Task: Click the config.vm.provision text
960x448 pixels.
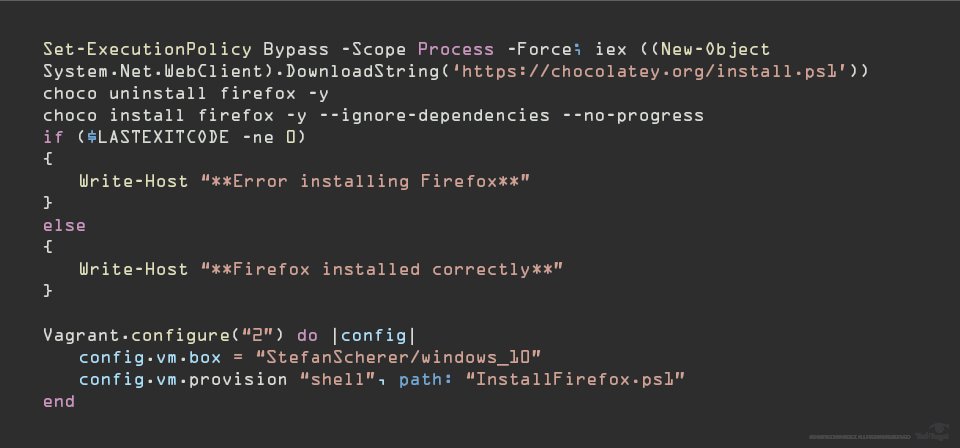Action: pyautogui.click(x=175, y=379)
